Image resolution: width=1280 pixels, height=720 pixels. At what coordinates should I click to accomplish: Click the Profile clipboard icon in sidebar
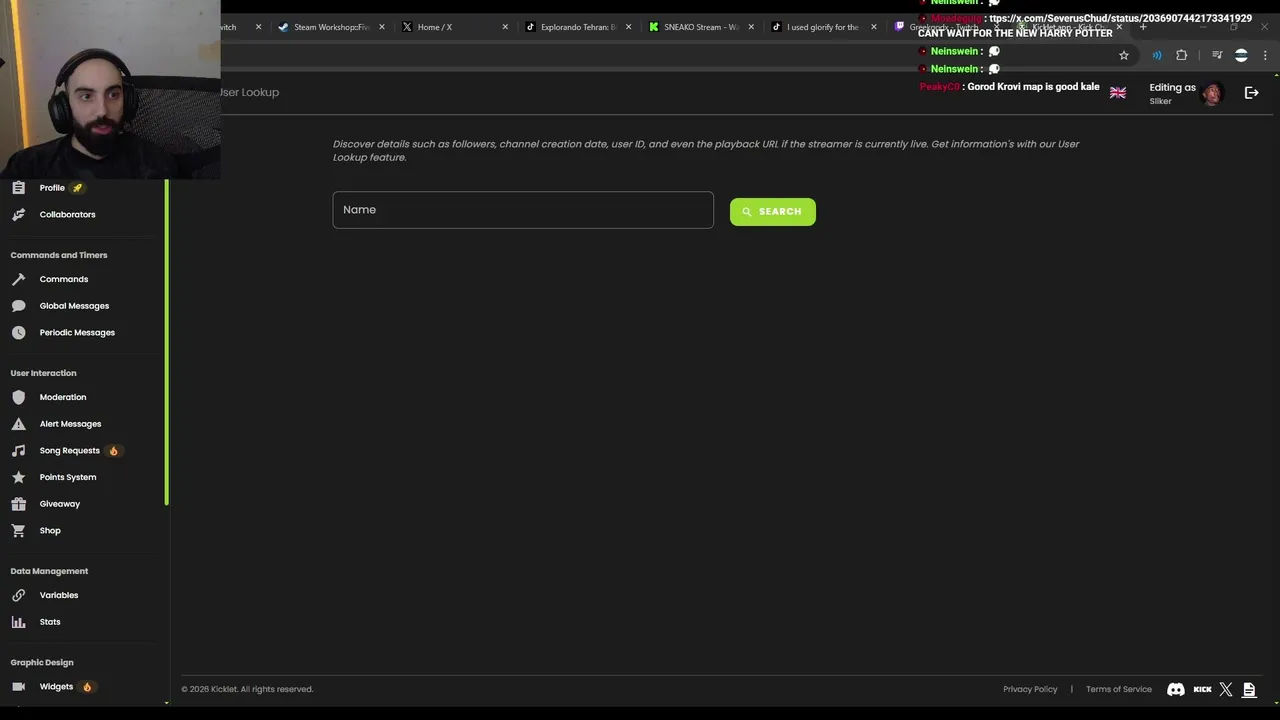pyautogui.click(x=18, y=188)
